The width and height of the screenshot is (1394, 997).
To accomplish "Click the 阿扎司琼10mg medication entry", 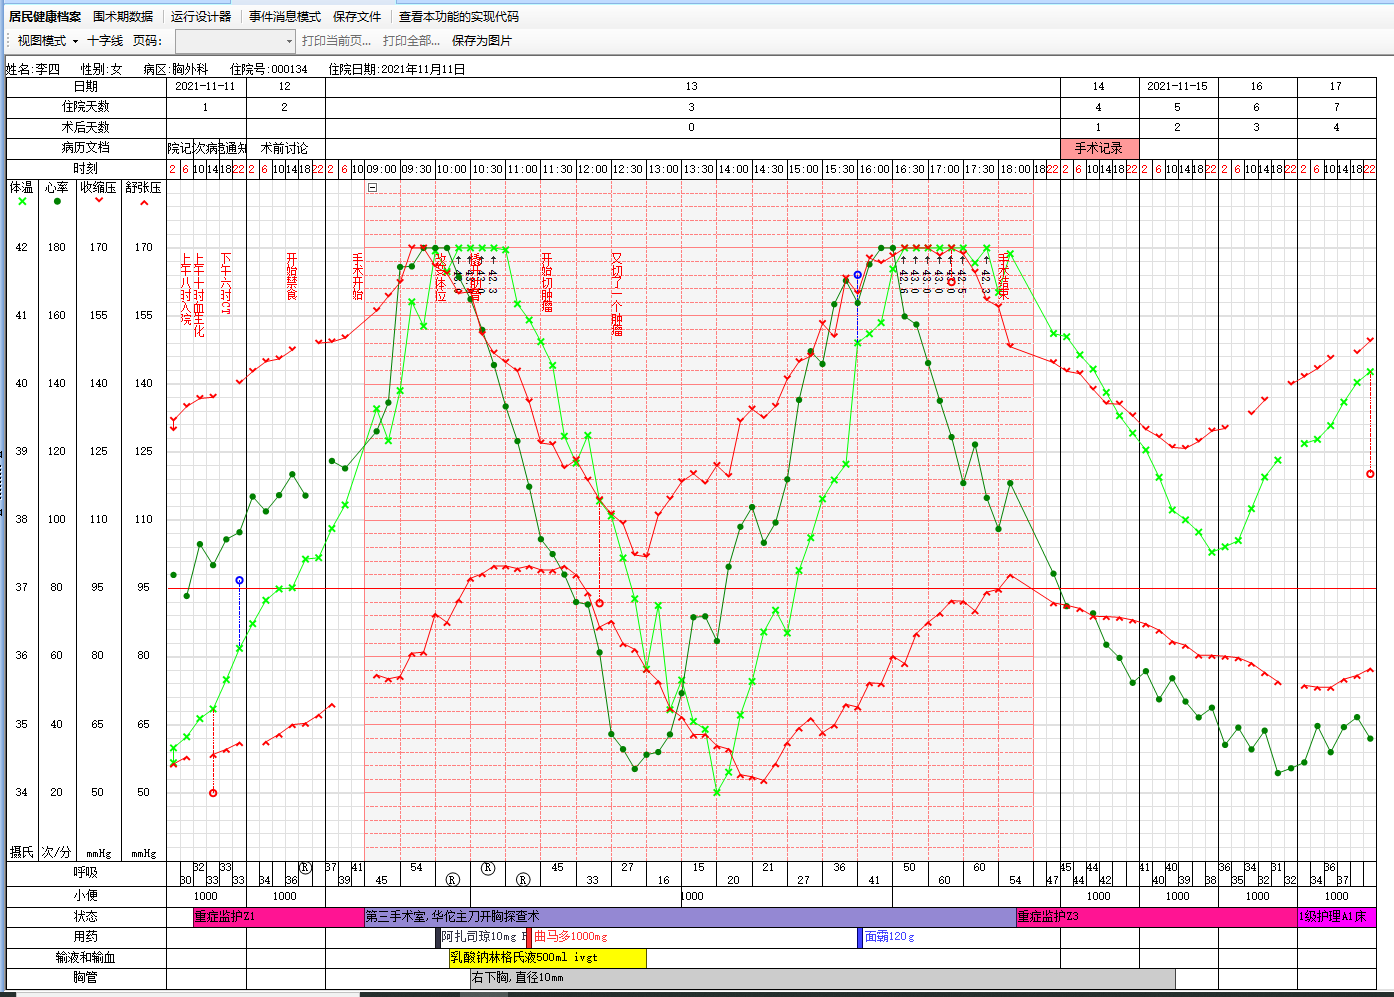I will pyautogui.click(x=481, y=937).
